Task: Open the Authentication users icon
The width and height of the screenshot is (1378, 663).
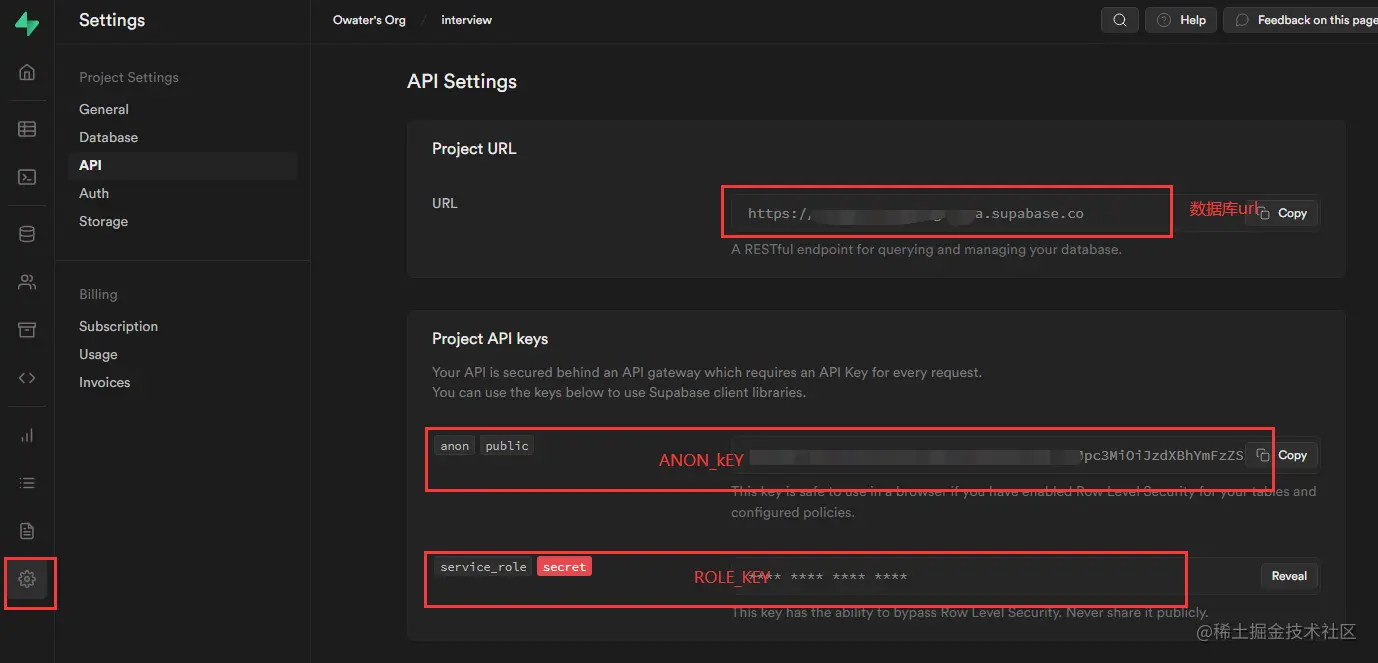Action: coord(27,282)
